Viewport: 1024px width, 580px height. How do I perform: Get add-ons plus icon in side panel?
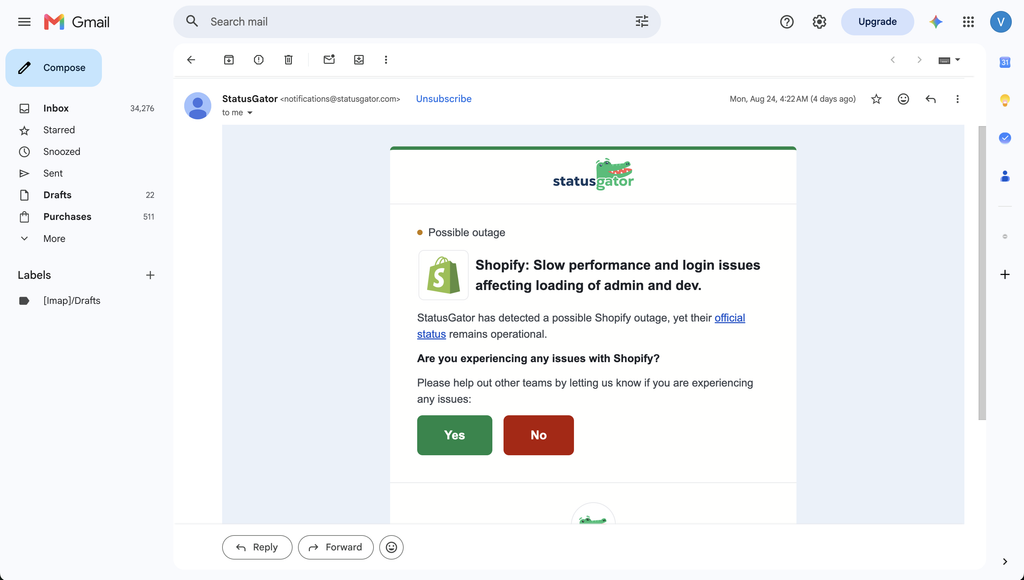click(1005, 274)
